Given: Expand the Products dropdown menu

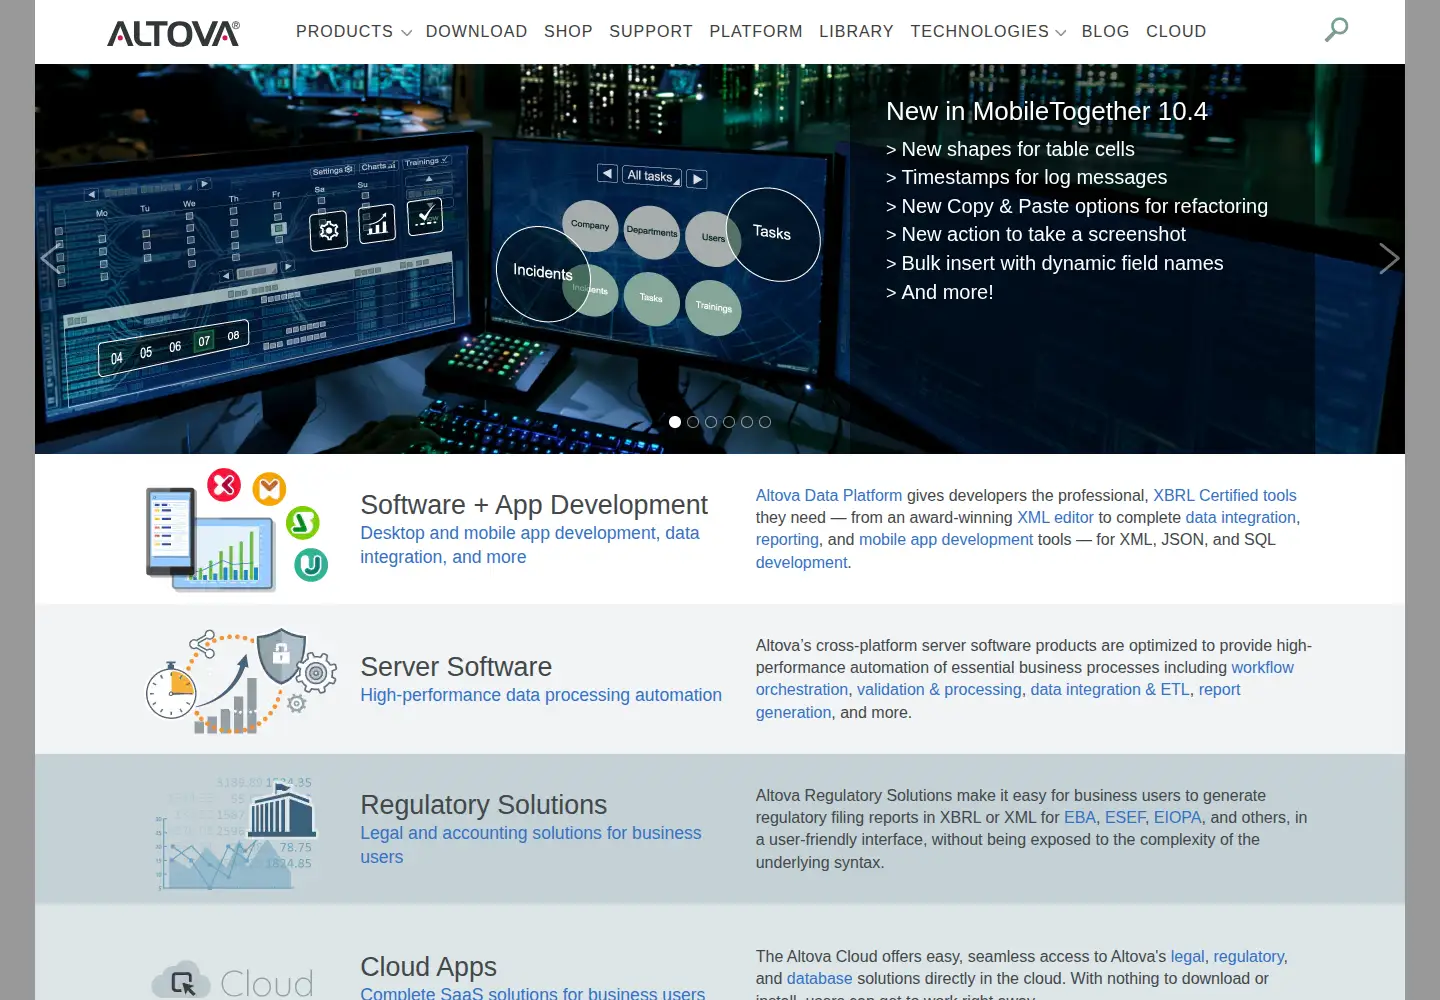Looking at the screenshot, I should pyautogui.click(x=354, y=32).
